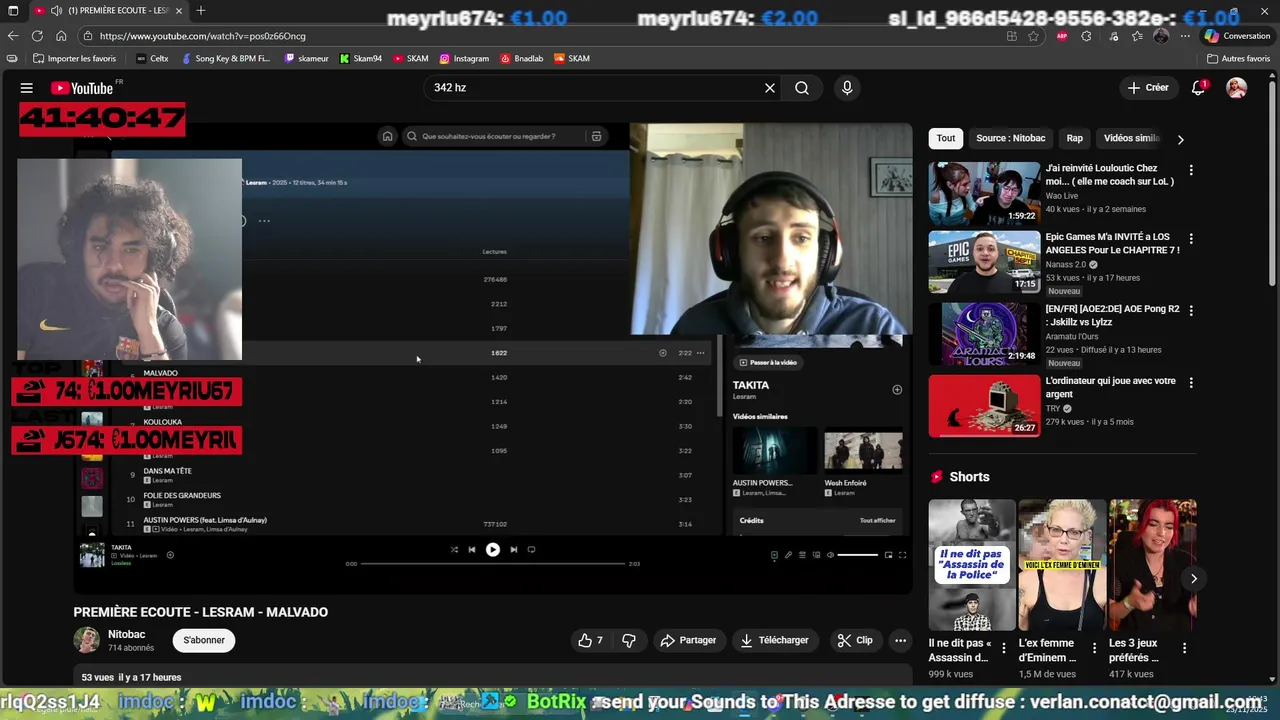The height and width of the screenshot is (720, 1280).
Task: Run search with the magnifier button
Action: (802, 88)
